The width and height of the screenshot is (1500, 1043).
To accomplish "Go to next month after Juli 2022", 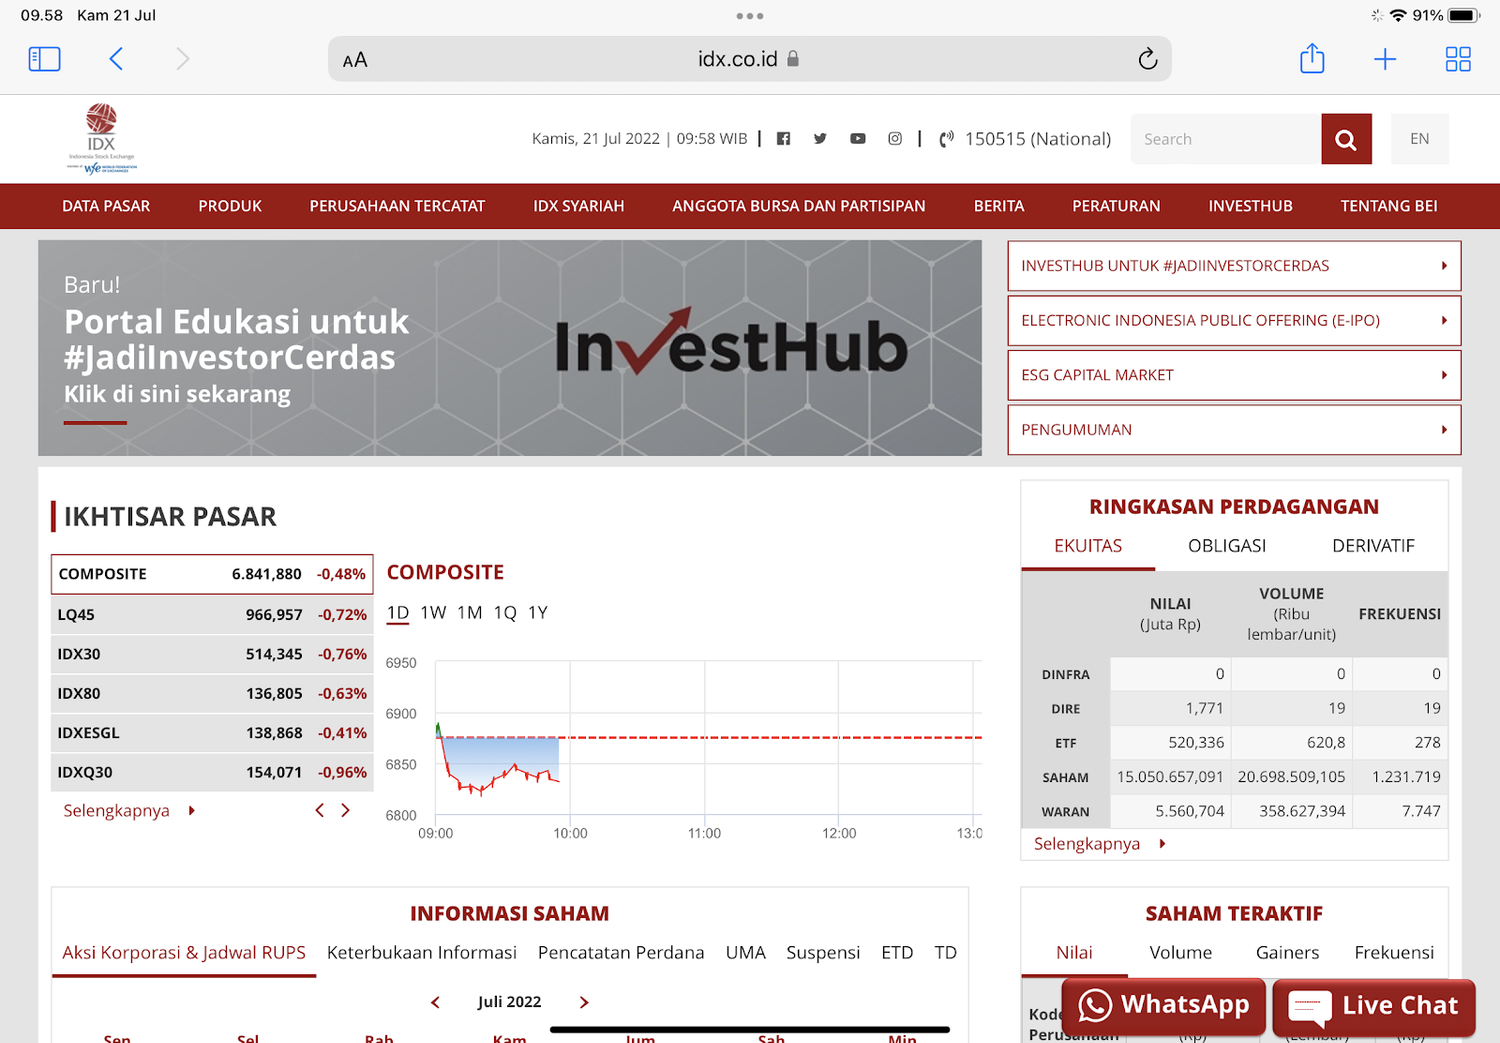I will point(584,1002).
